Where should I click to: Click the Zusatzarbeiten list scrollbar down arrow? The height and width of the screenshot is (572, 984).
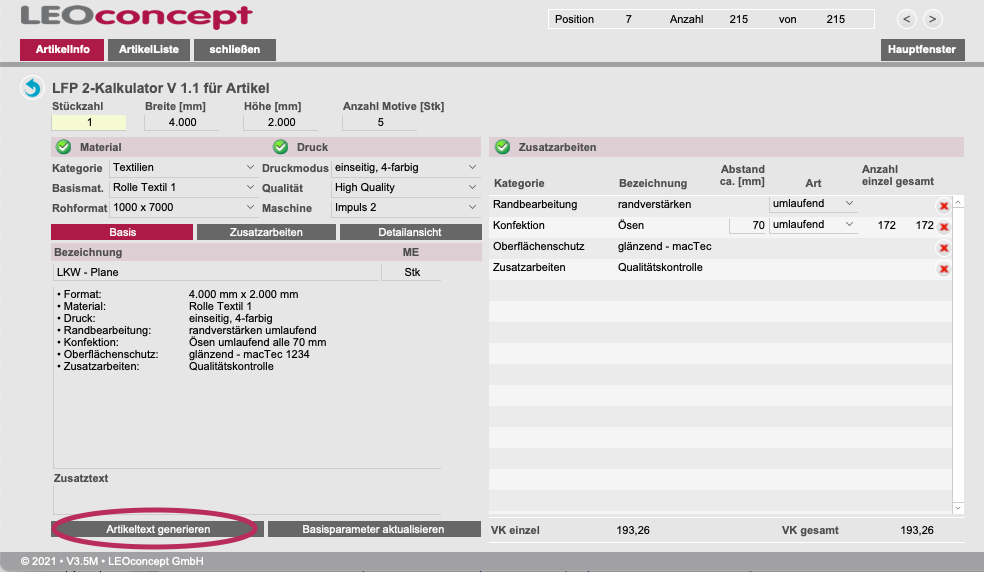(958, 509)
